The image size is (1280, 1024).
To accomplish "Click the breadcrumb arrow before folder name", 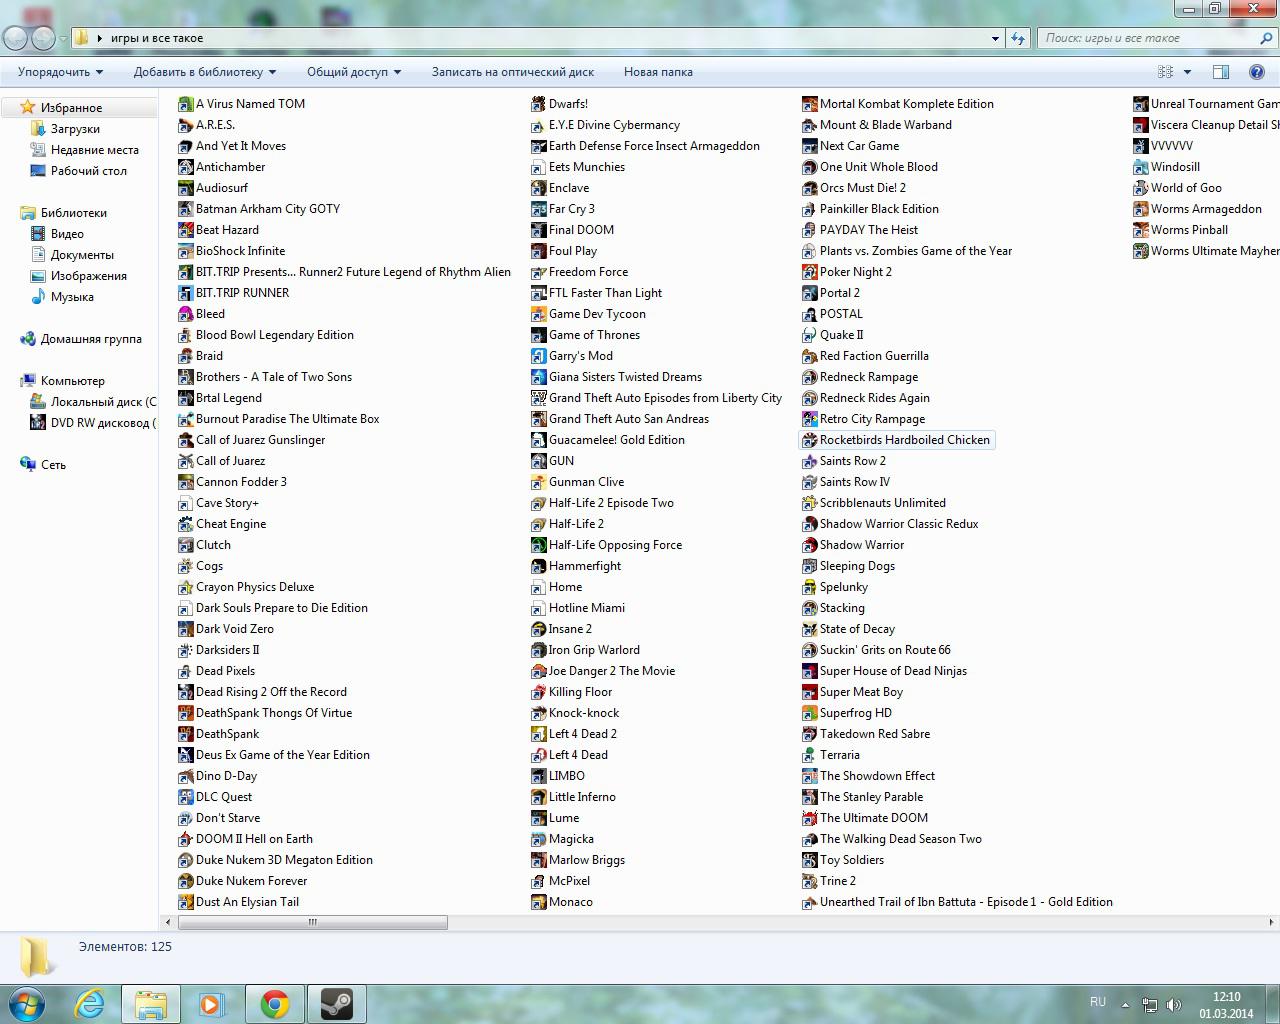I will (99, 38).
